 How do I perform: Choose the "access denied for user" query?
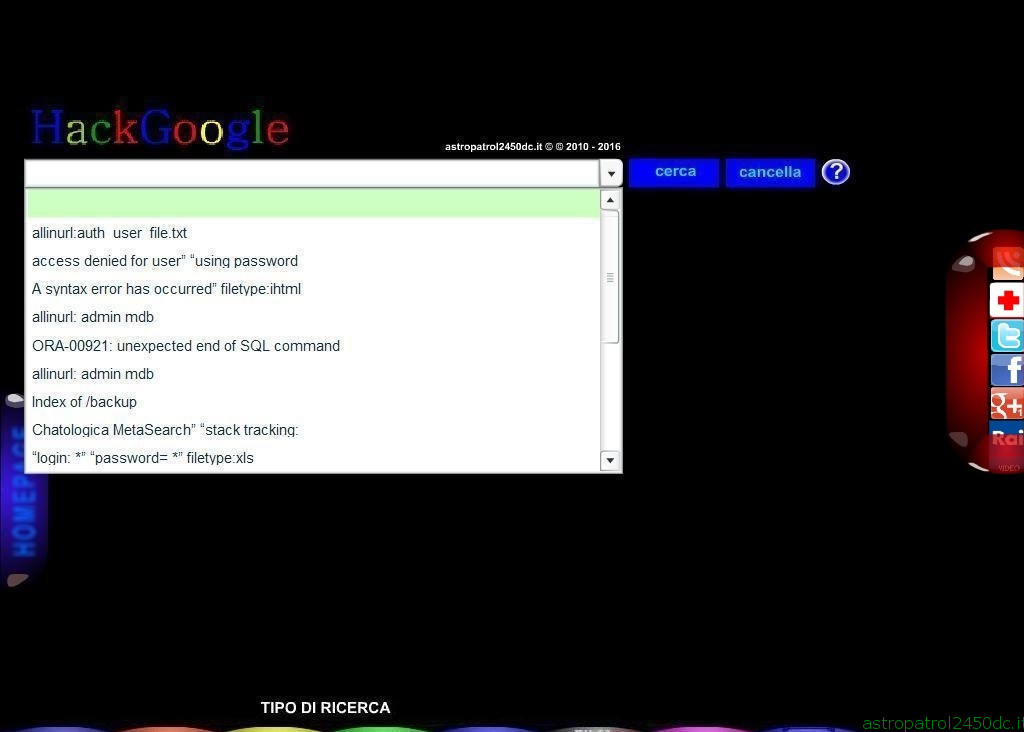pyautogui.click(x=312, y=261)
